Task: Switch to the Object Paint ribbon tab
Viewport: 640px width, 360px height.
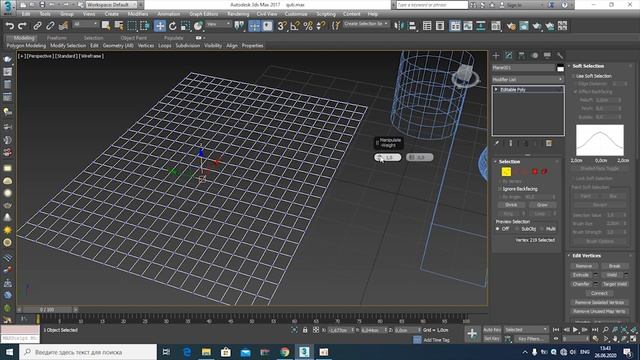Action: pyautogui.click(x=133, y=38)
